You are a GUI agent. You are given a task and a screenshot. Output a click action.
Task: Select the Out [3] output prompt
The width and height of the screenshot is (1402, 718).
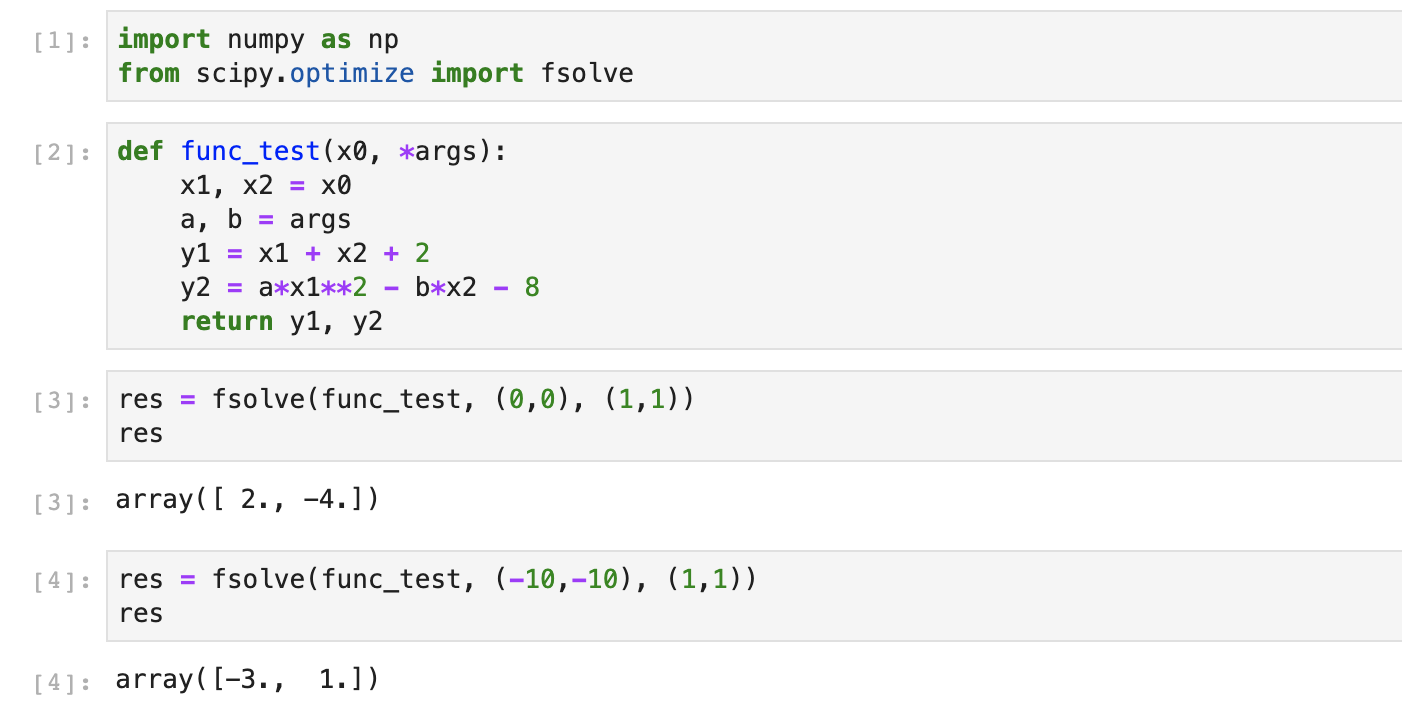(x=62, y=502)
